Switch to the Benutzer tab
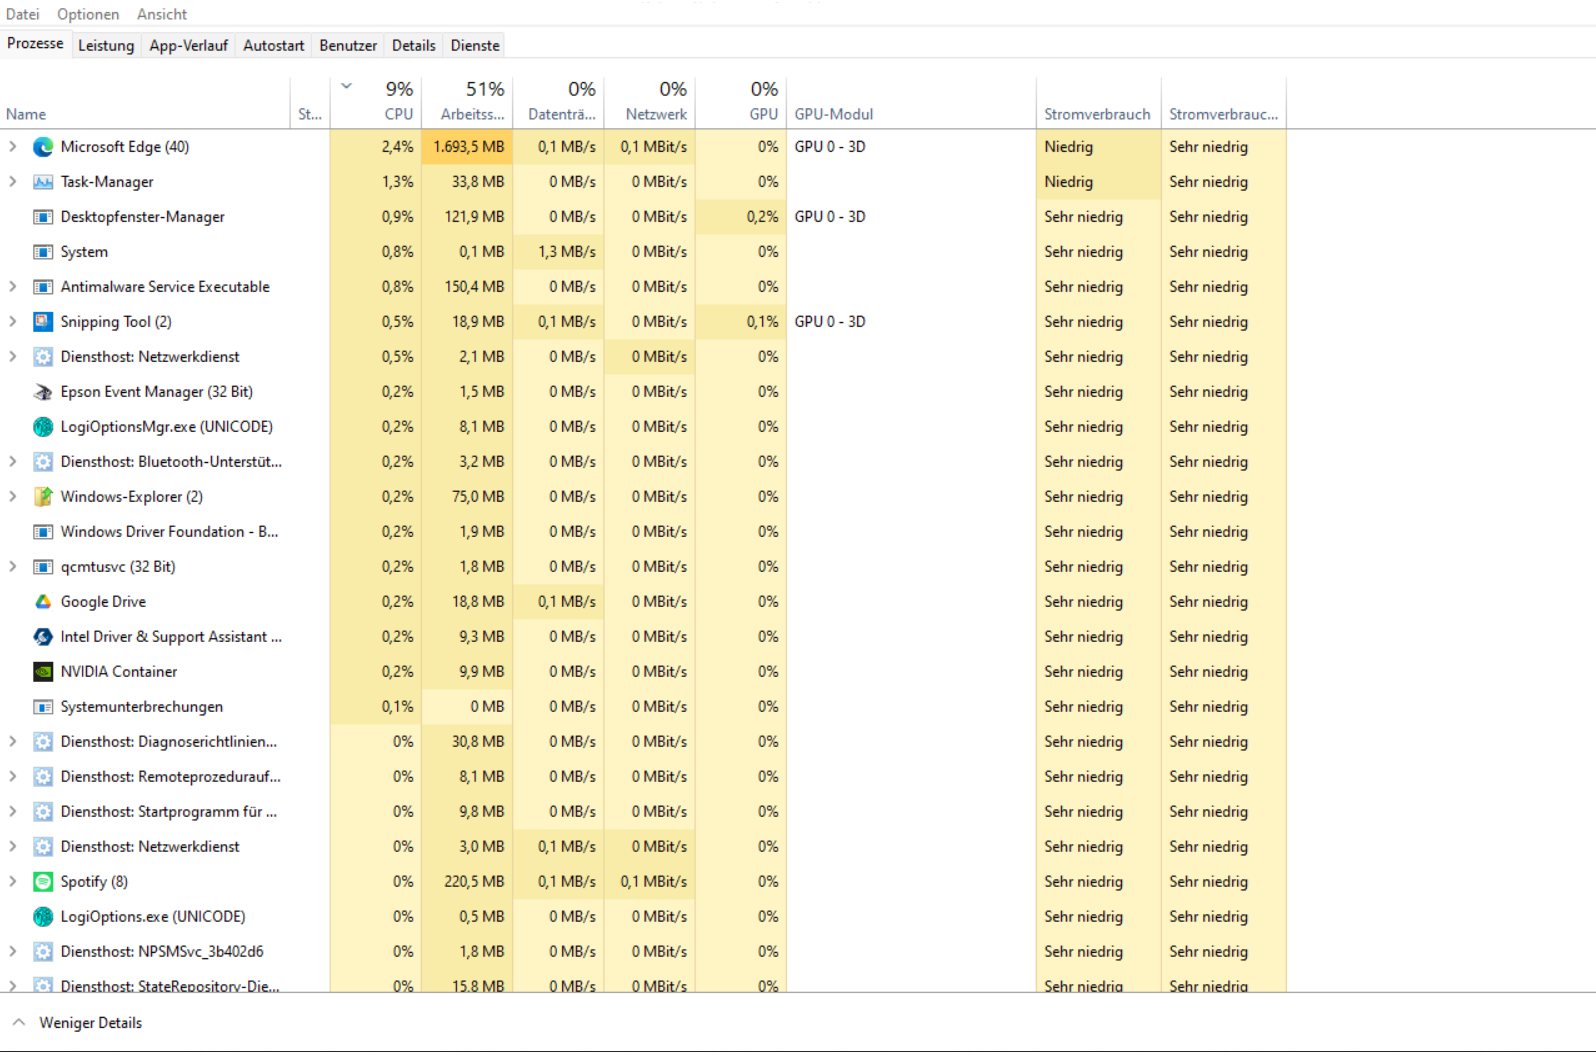This screenshot has width=1596, height=1052. 348,45
